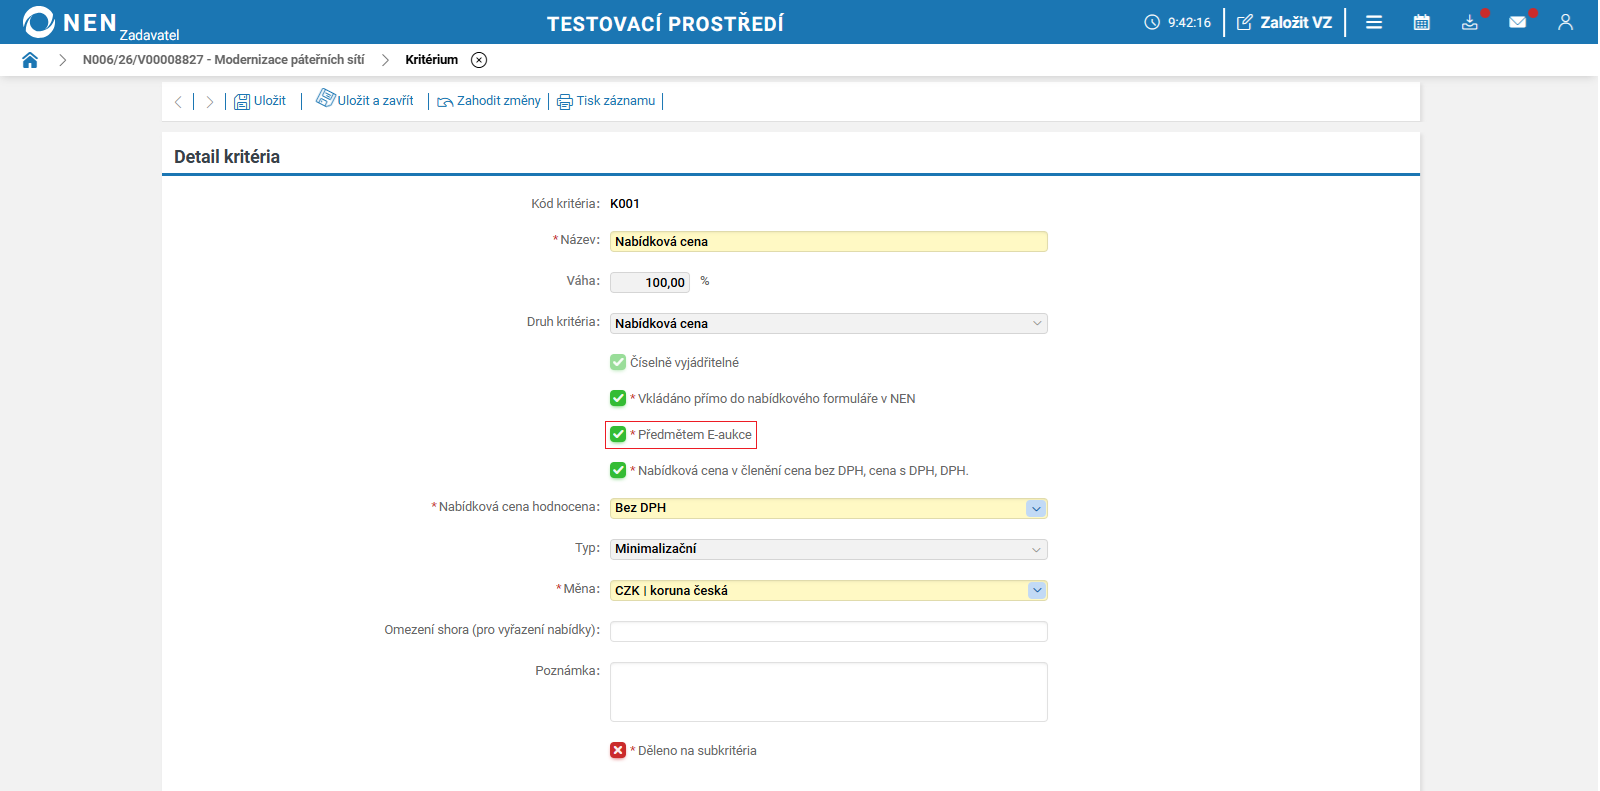Open the hamburger main menu
The height and width of the screenshot is (791, 1600).
point(1374,22)
